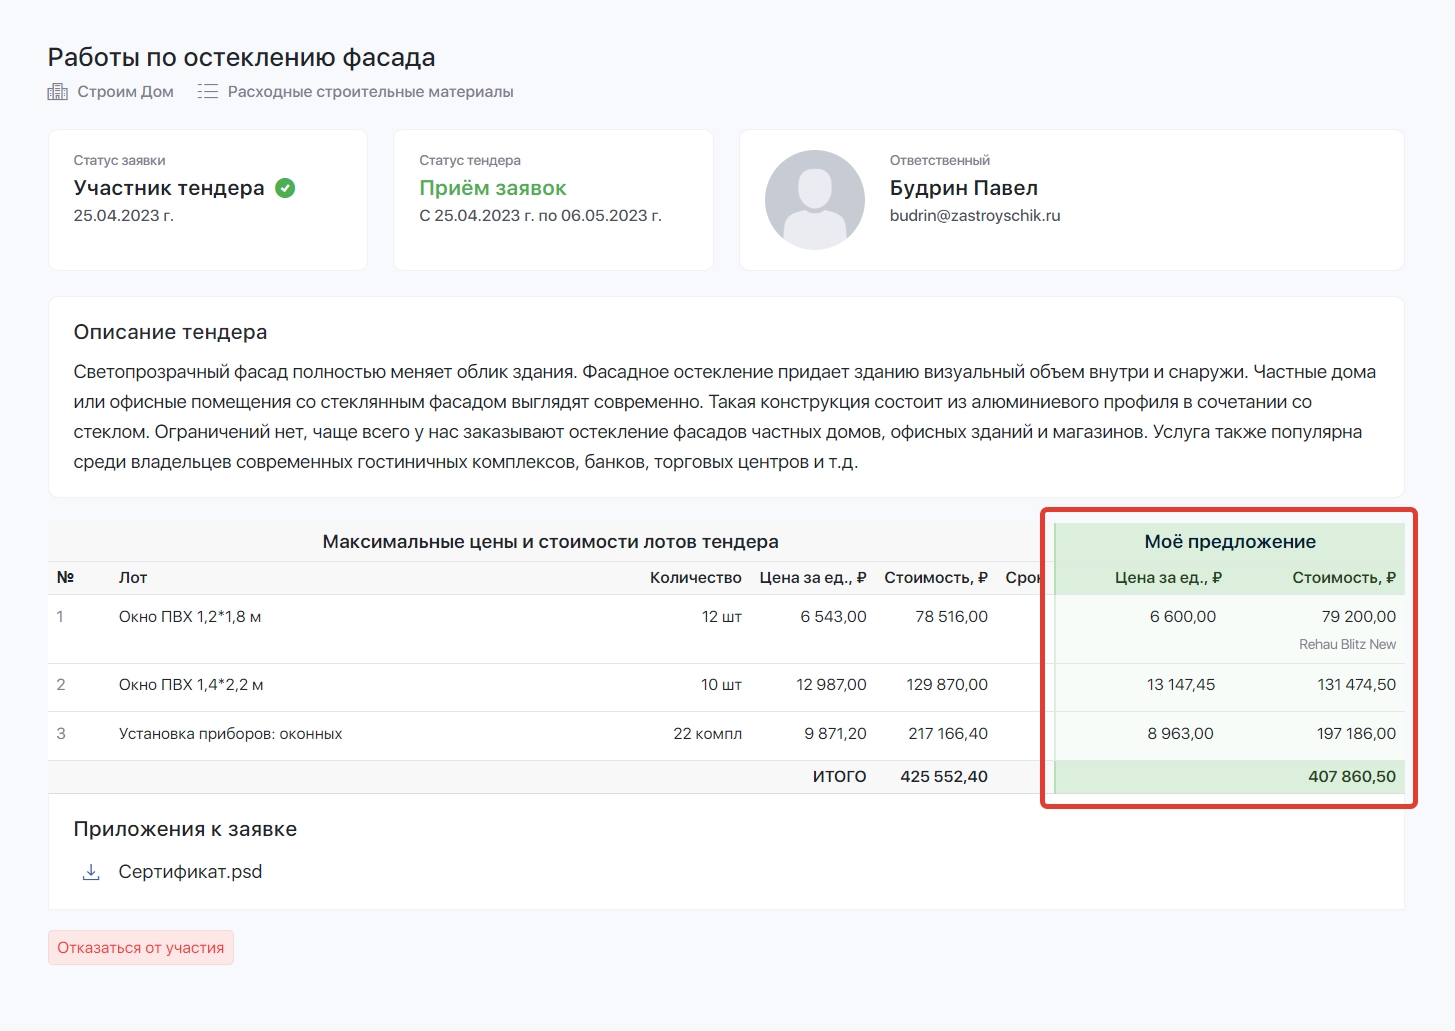The height and width of the screenshot is (1031, 1455).
Task: Open the responsible person's avatar image
Action: click(x=814, y=200)
